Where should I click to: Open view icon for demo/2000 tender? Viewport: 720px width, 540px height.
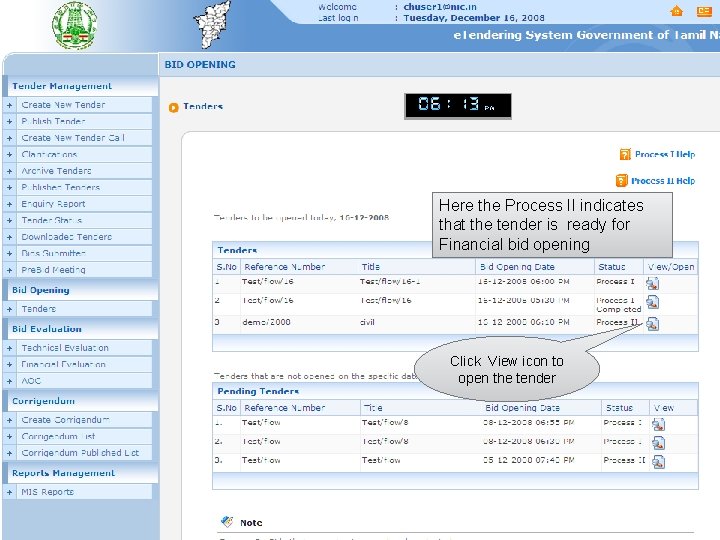click(x=652, y=324)
